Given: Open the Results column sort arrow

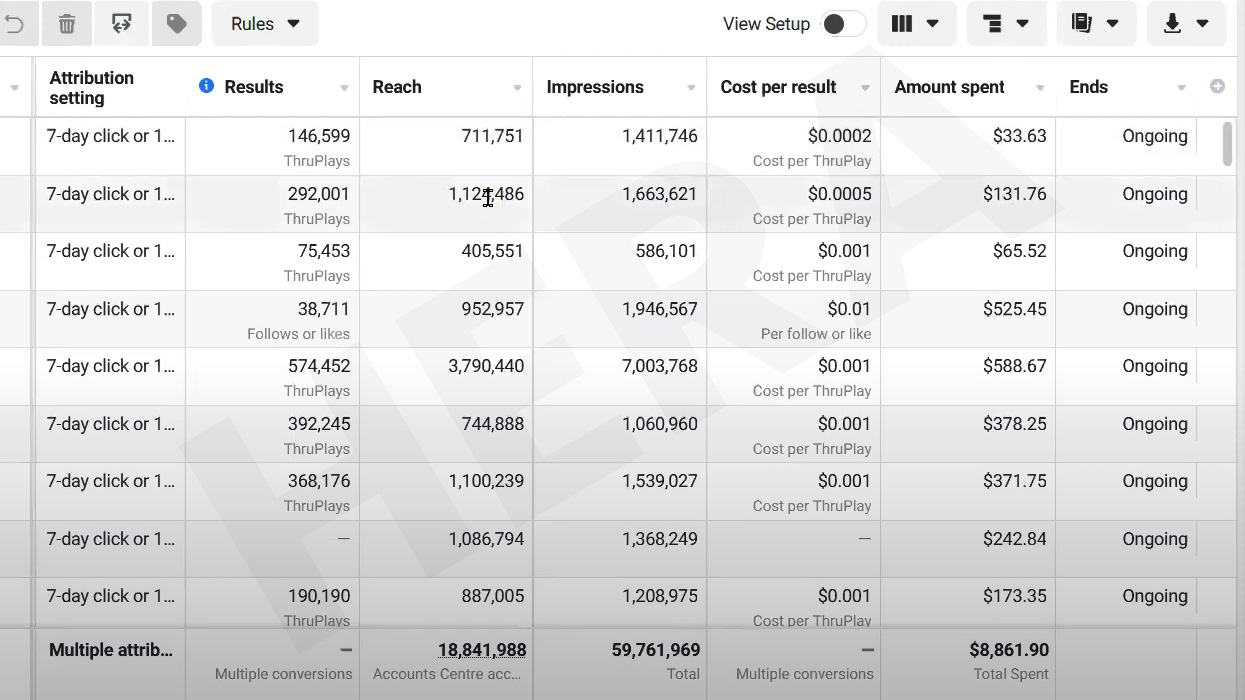Looking at the screenshot, I should coord(344,88).
